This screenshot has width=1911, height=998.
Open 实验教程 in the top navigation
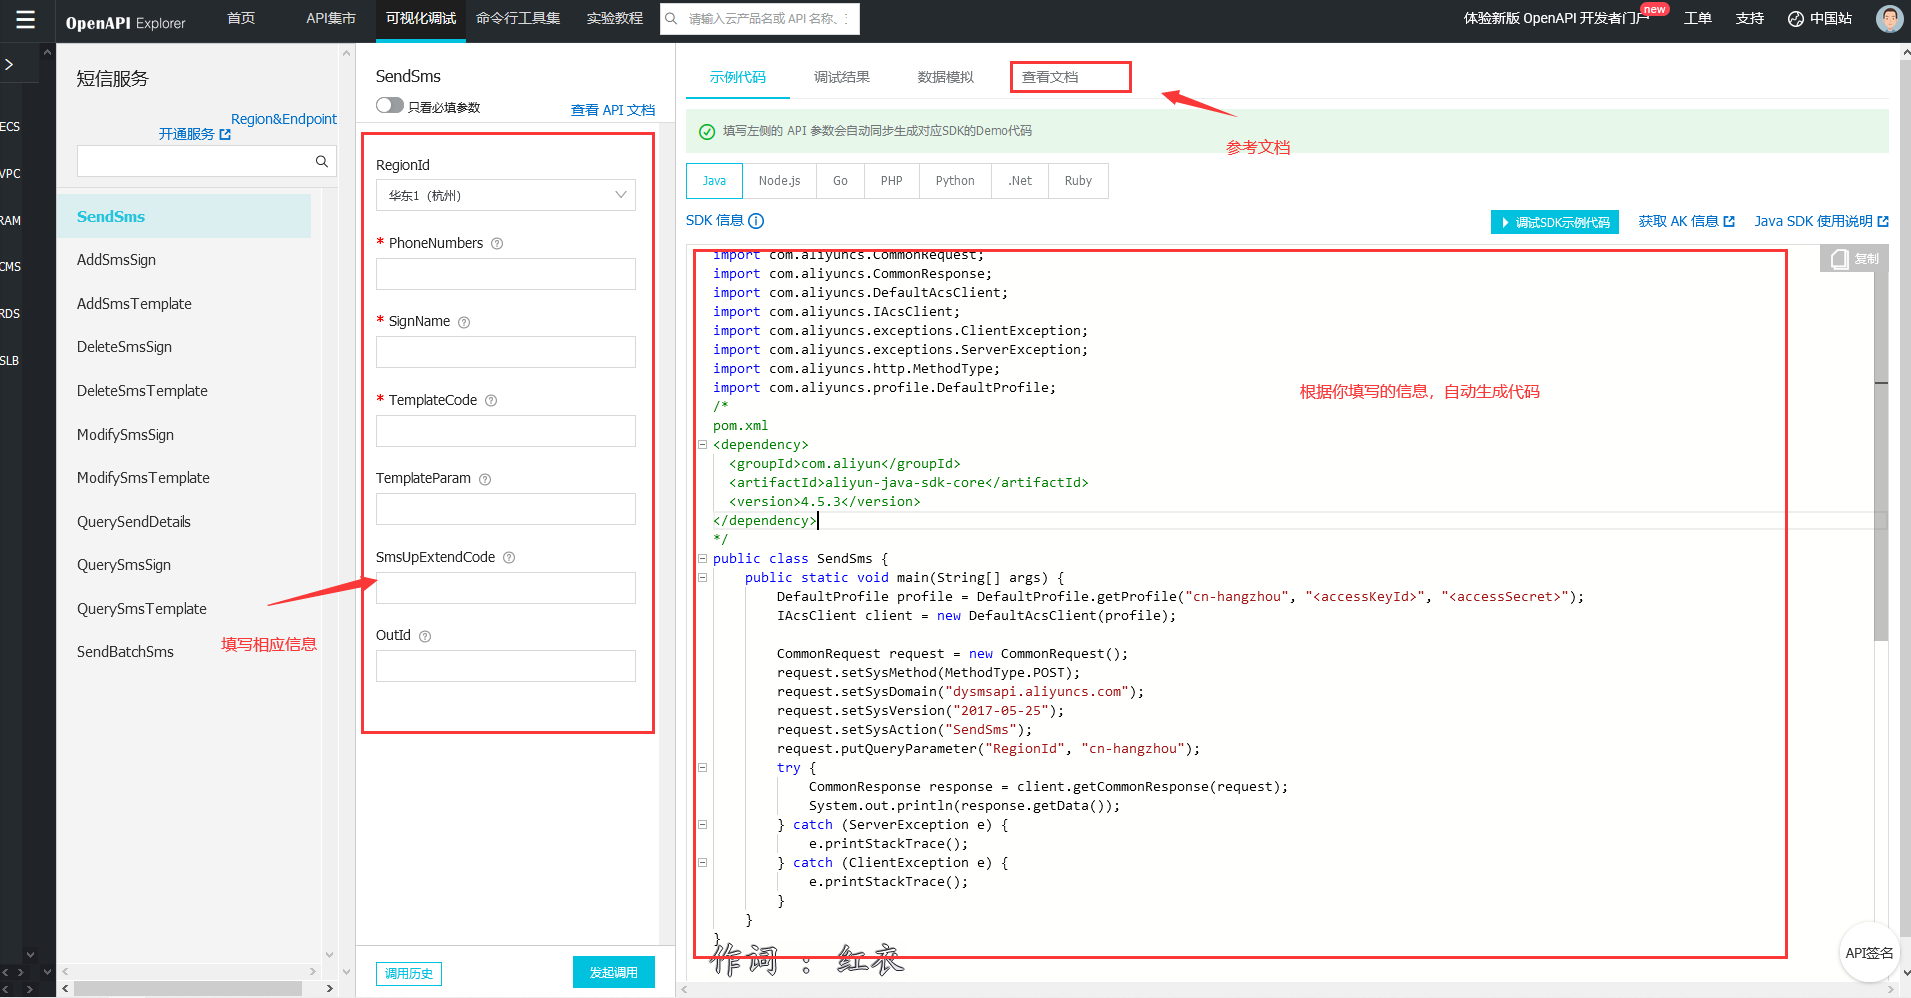[x=615, y=19]
